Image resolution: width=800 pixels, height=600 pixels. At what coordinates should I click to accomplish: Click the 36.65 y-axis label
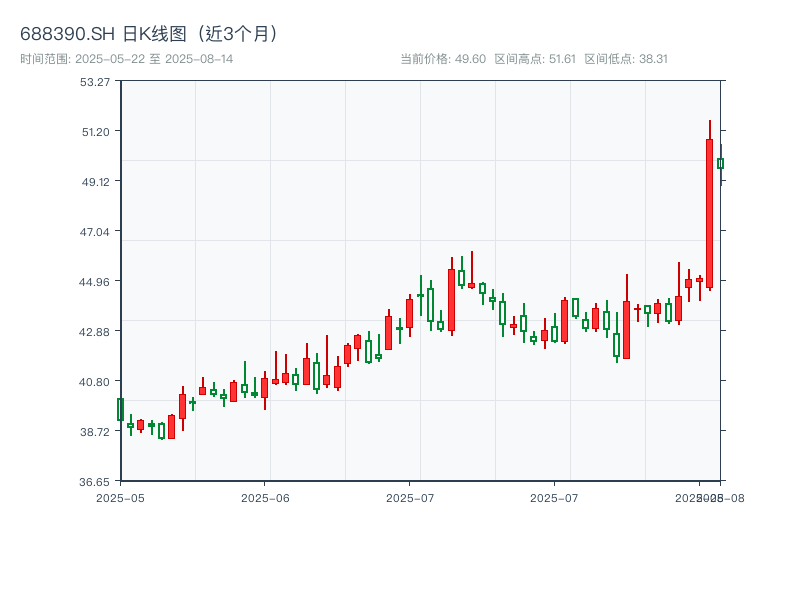94,482
